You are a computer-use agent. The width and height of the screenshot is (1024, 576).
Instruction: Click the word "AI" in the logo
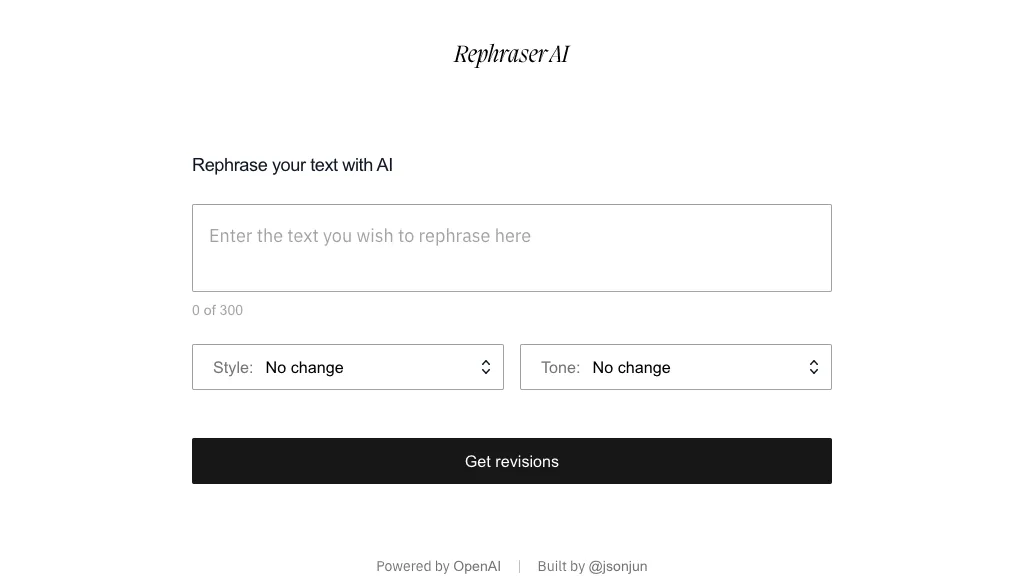tap(558, 54)
